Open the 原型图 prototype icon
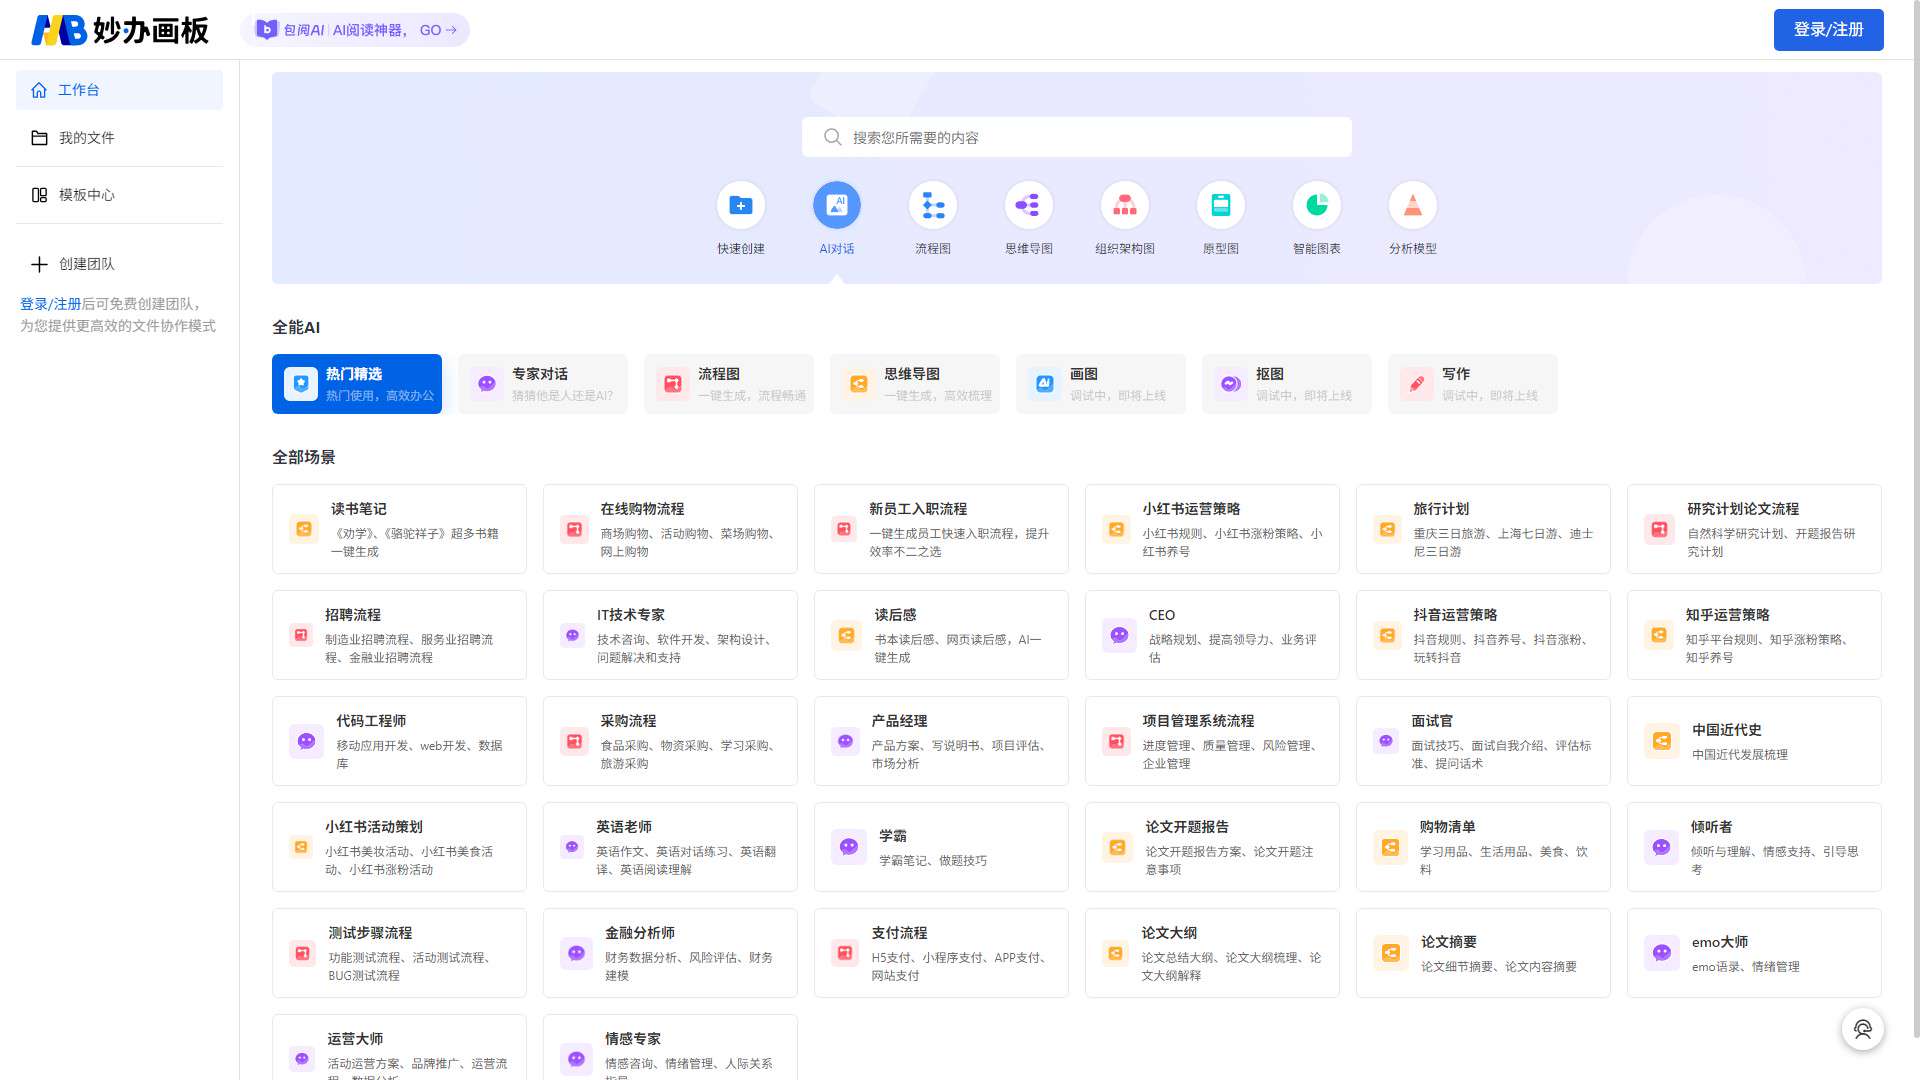The height and width of the screenshot is (1080, 1920). [x=1220, y=205]
